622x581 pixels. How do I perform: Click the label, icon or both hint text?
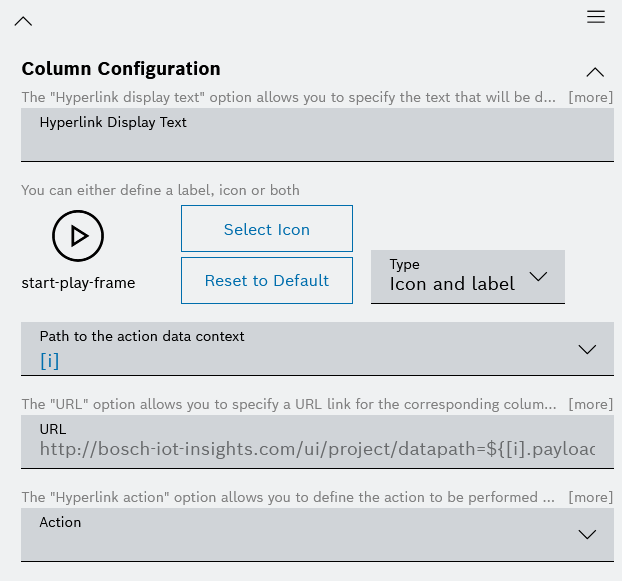click(160, 190)
